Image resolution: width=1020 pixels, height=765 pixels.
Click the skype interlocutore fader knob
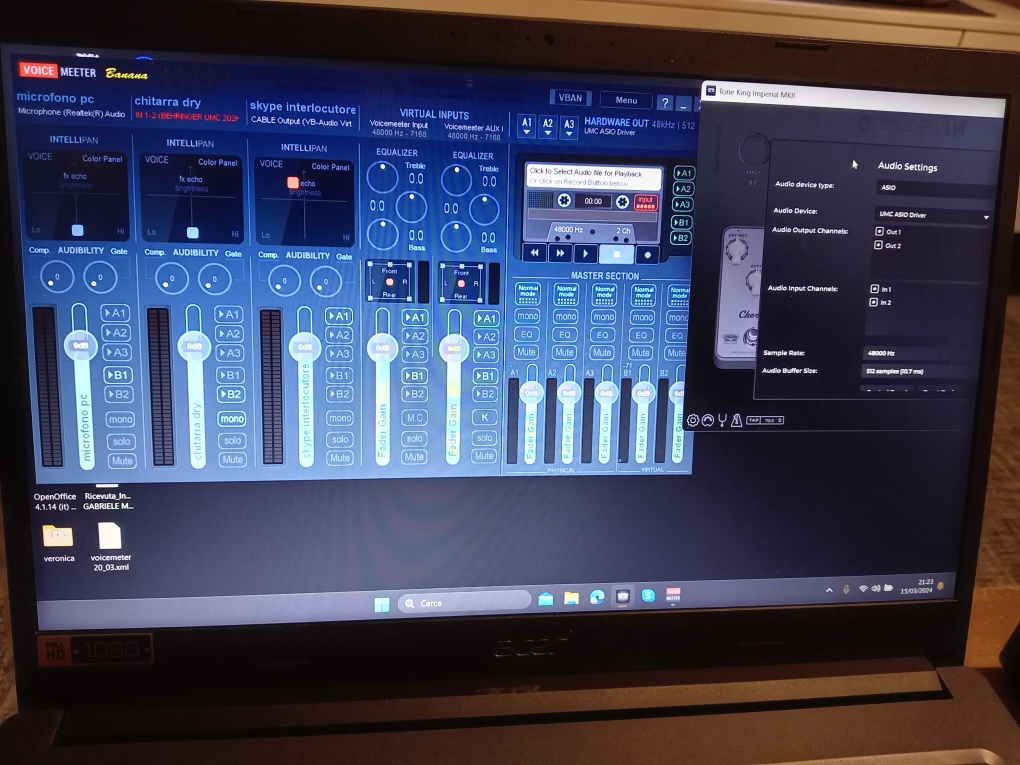coord(304,346)
